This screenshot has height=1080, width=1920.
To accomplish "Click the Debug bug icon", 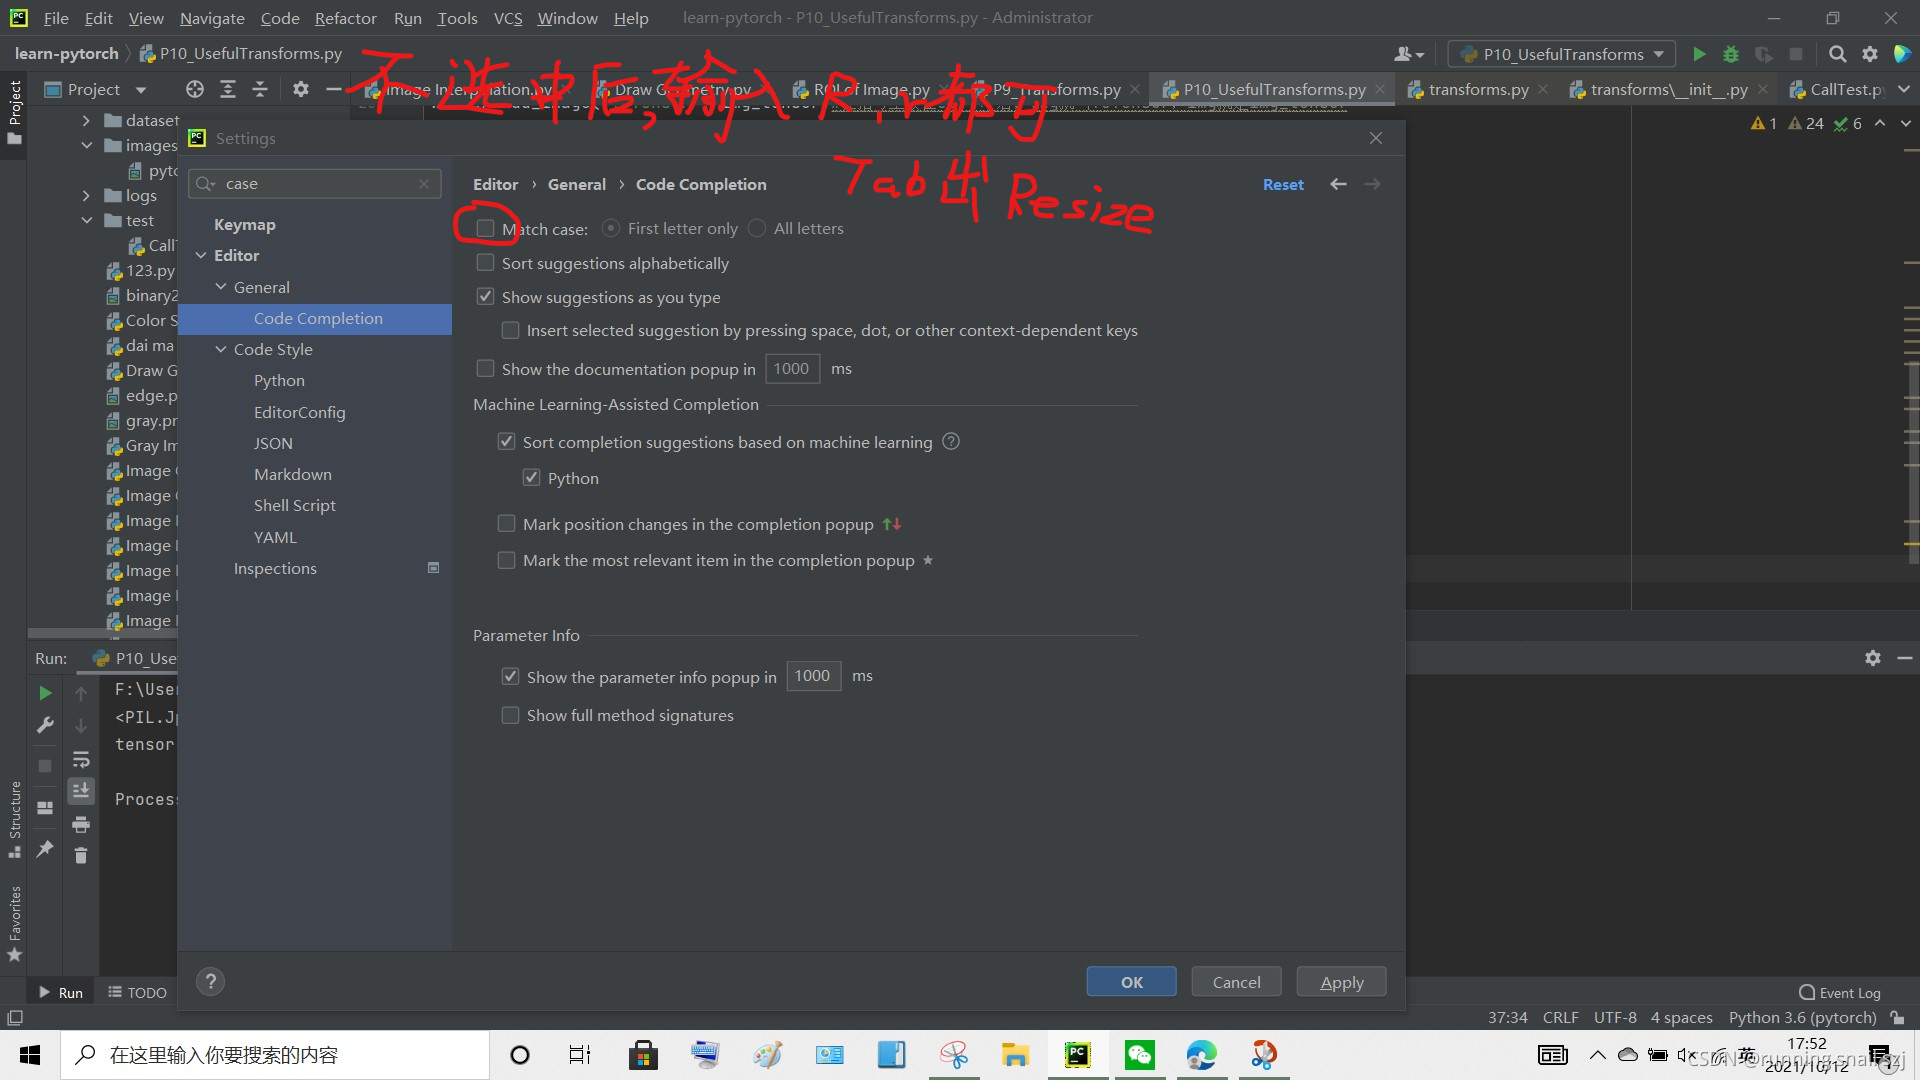I will coord(1731,54).
